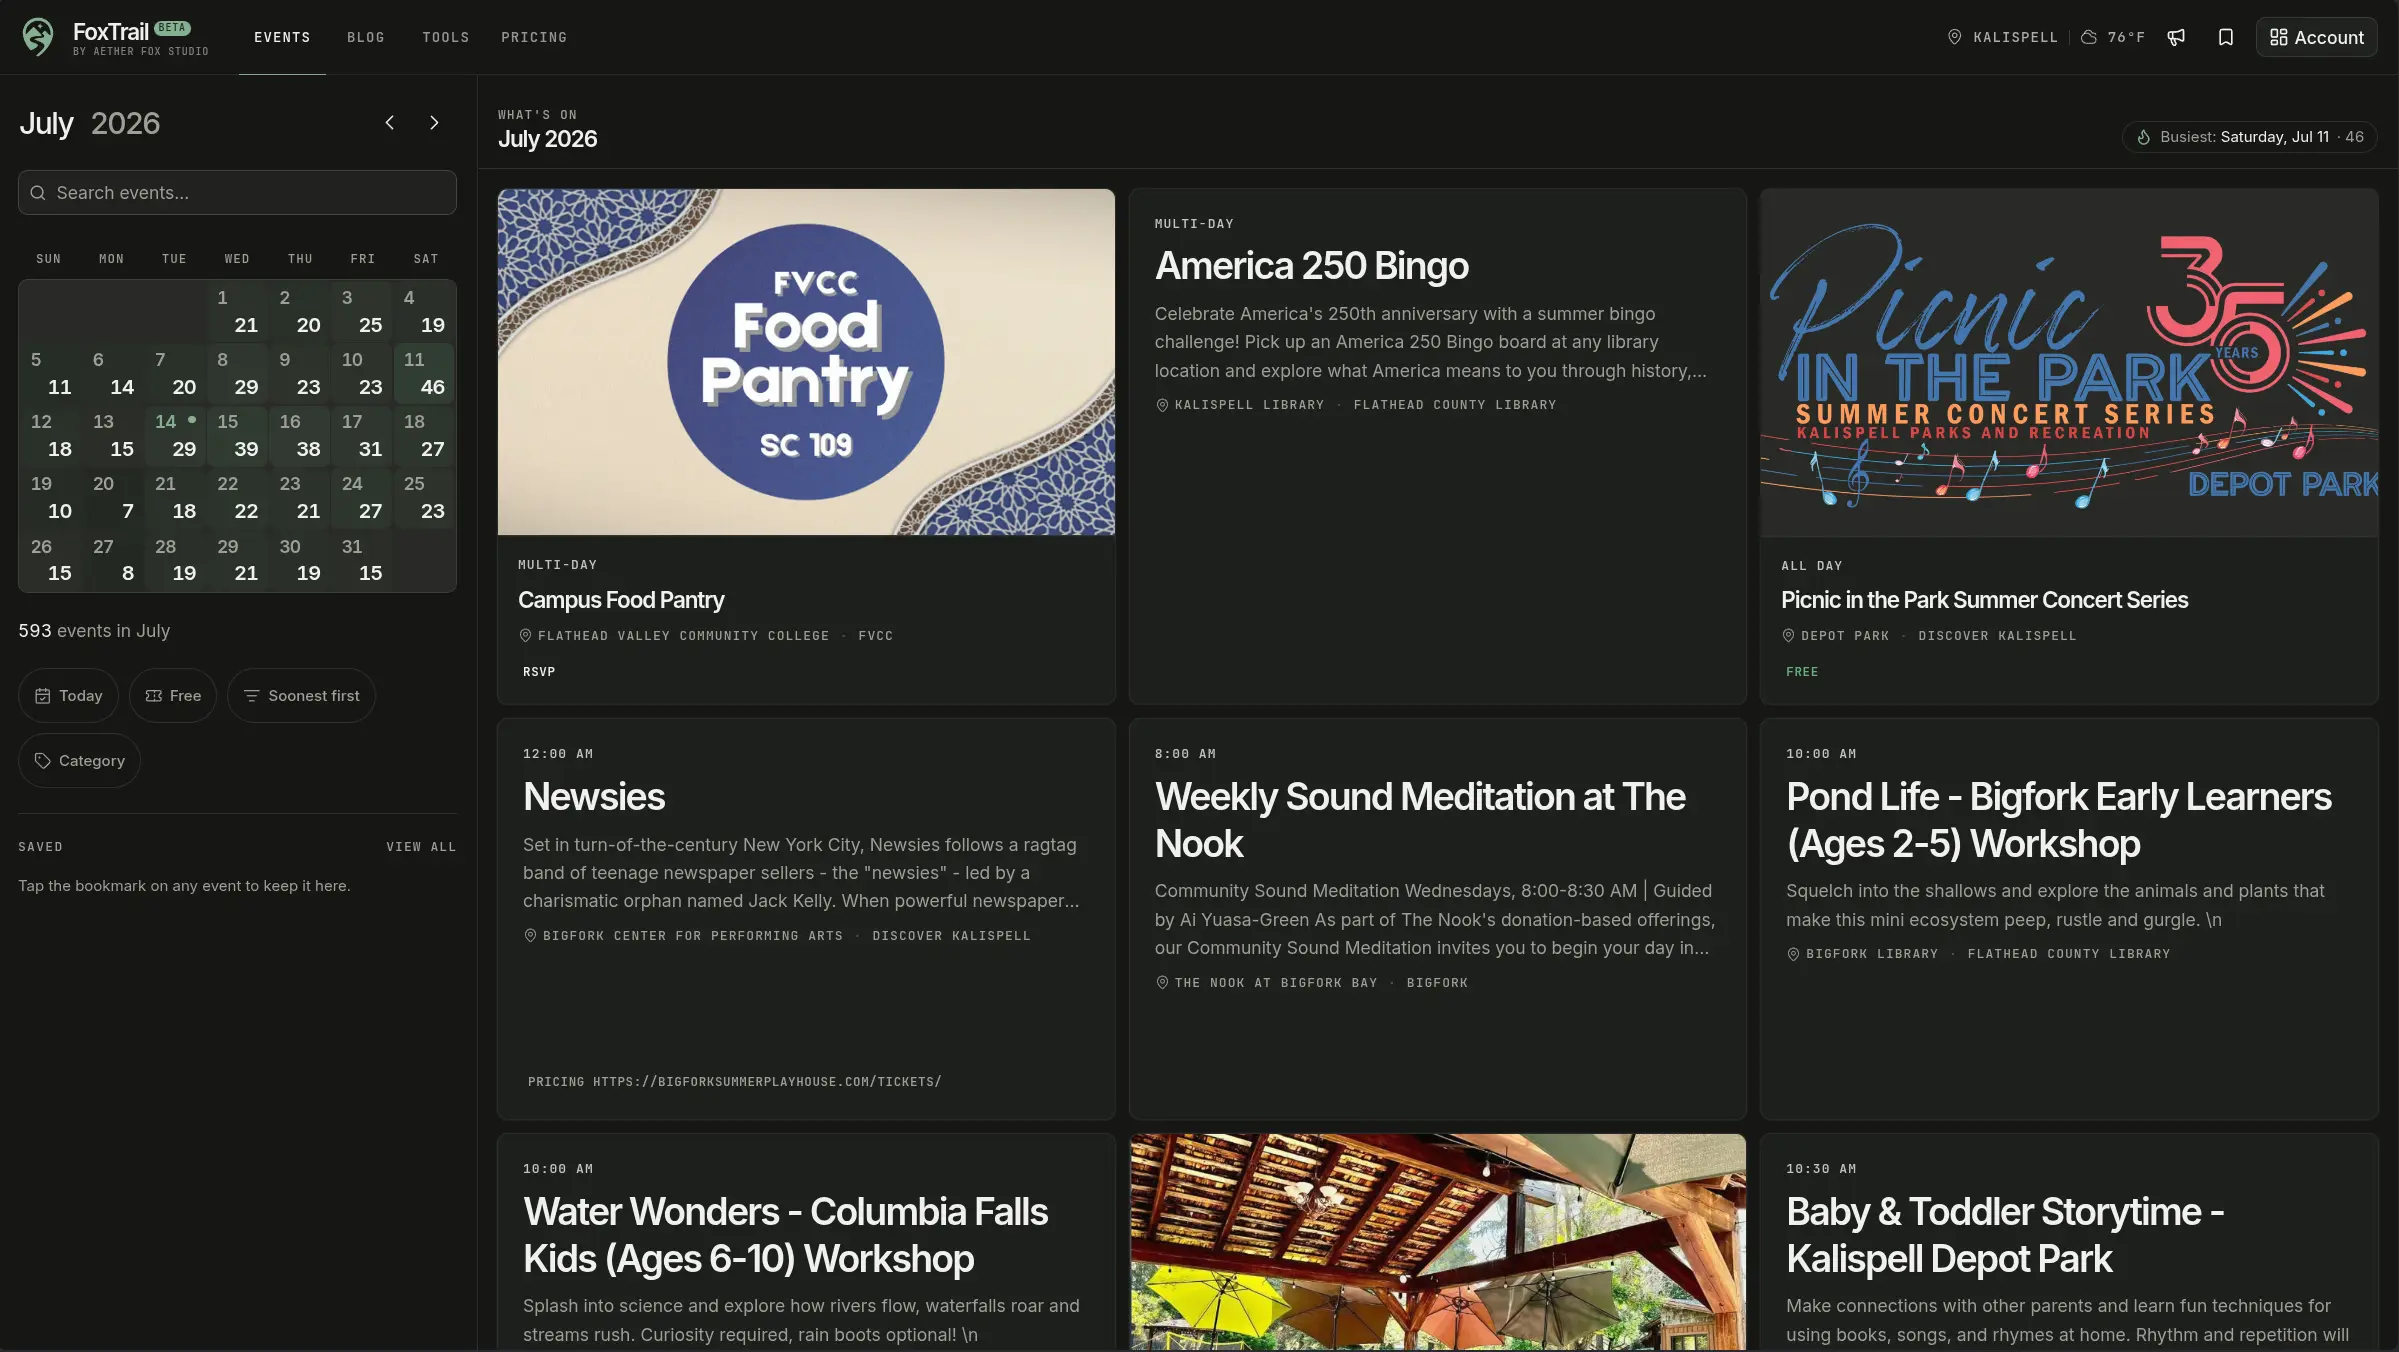Click View All saved events
This screenshot has width=2399, height=1352.
pos(421,847)
